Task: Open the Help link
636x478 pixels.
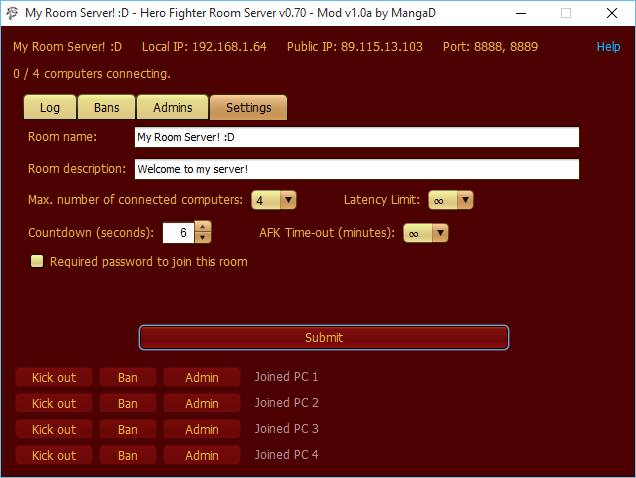Action: point(608,47)
